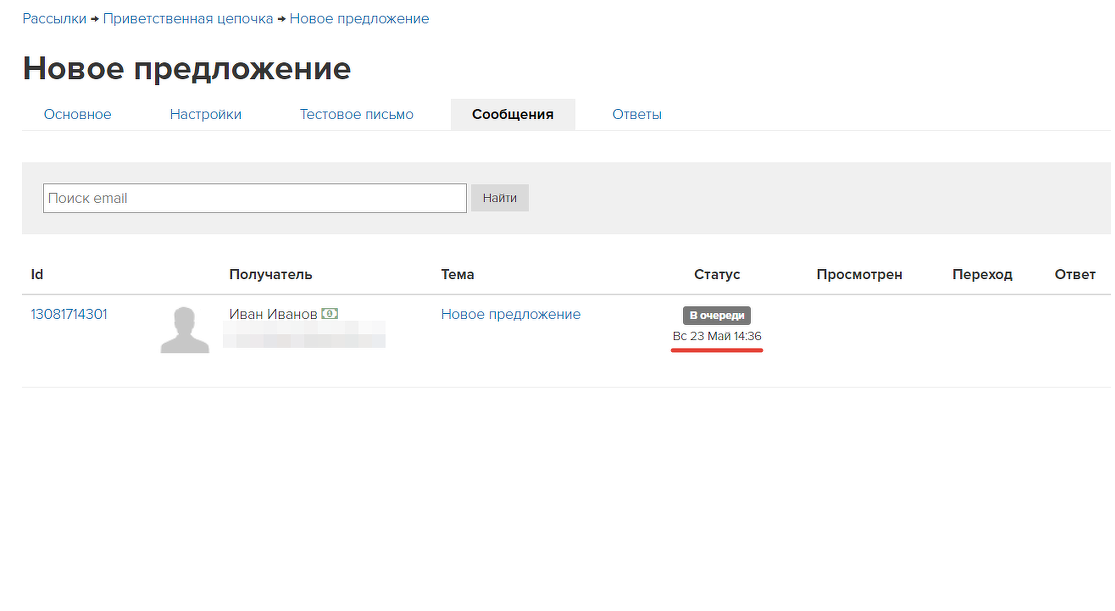This screenshot has height=611, width=1115.
Task: Open the Основное tab
Action: [x=77, y=114]
